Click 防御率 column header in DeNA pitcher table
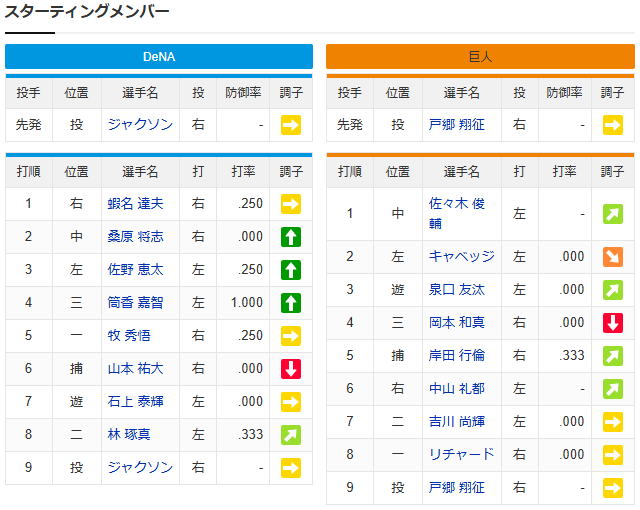The height and width of the screenshot is (510, 640). point(243,93)
